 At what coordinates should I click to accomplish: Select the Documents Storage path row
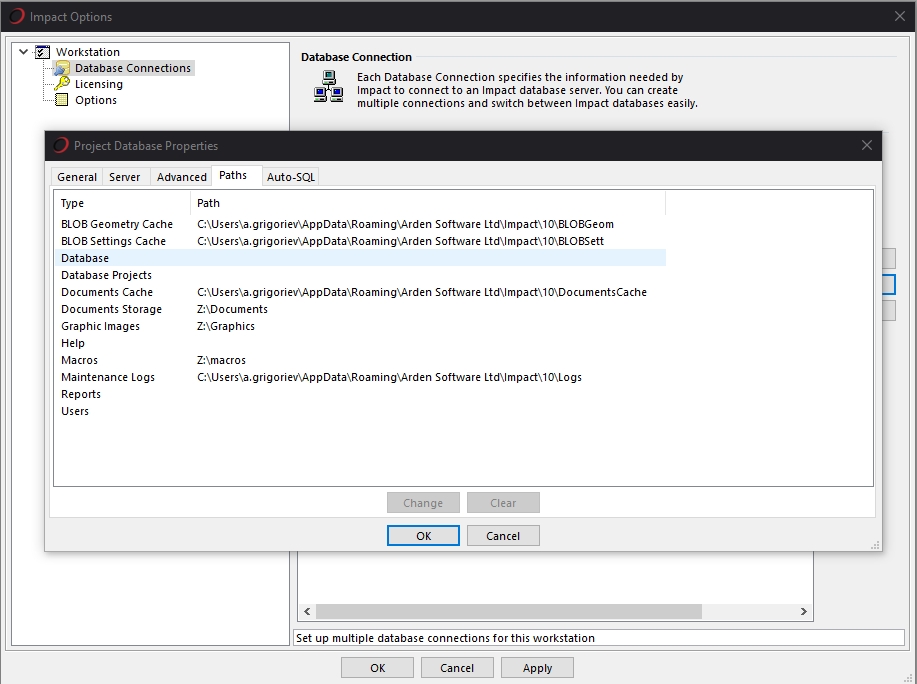pyautogui.click(x=111, y=309)
